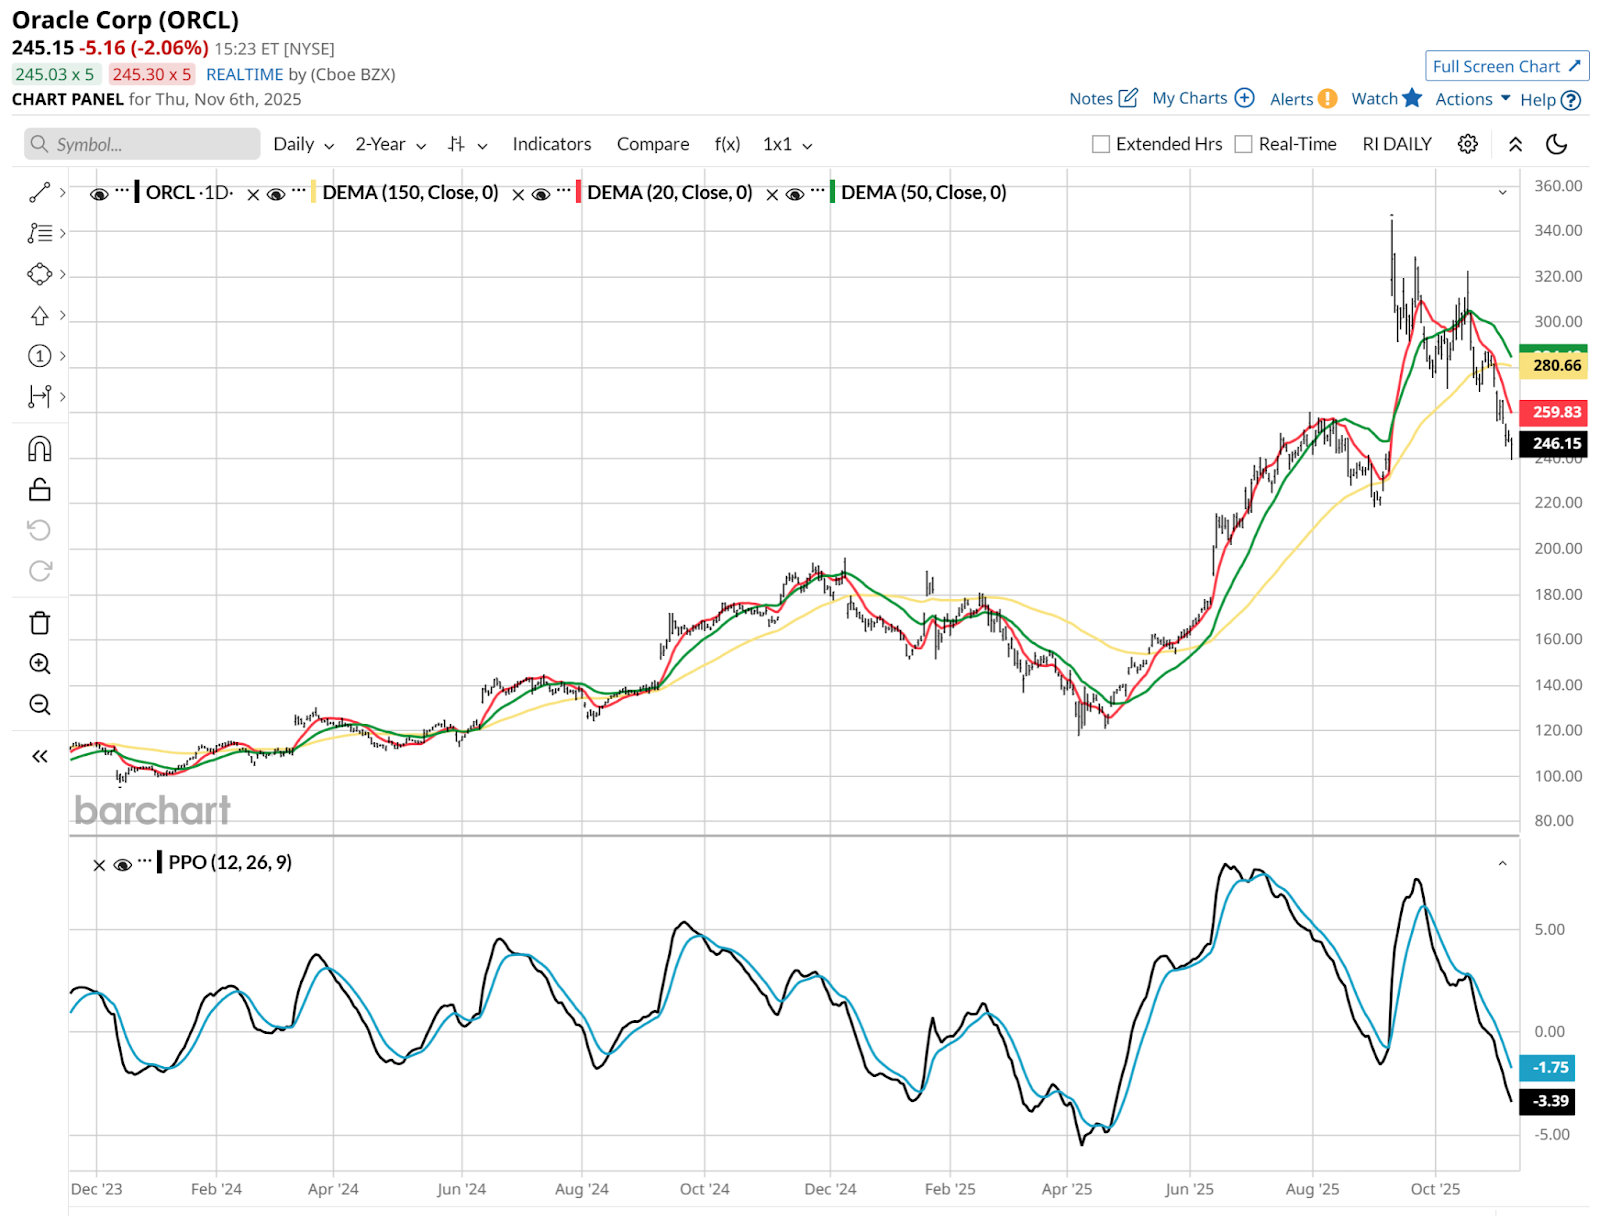Click the trash delete drawings icon
Viewport: 1600px width, 1216px height.
(39, 623)
